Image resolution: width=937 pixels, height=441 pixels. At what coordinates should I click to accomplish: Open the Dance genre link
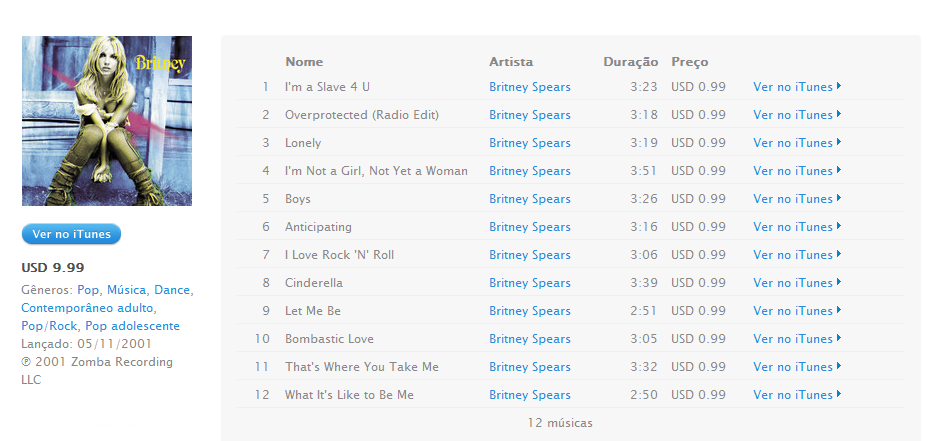pos(172,290)
